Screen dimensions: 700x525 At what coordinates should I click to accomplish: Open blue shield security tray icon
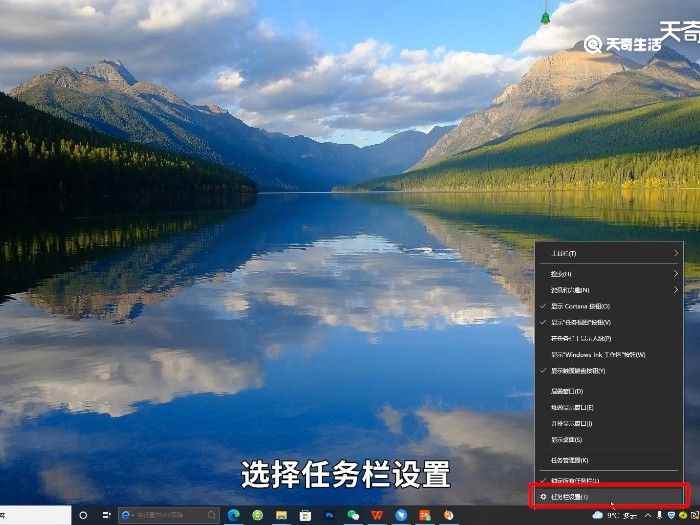click(x=671, y=516)
